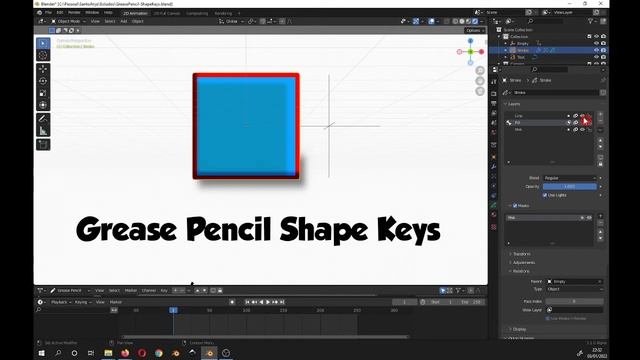
Task: Open the Playback popover
Action: click(x=61, y=302)
